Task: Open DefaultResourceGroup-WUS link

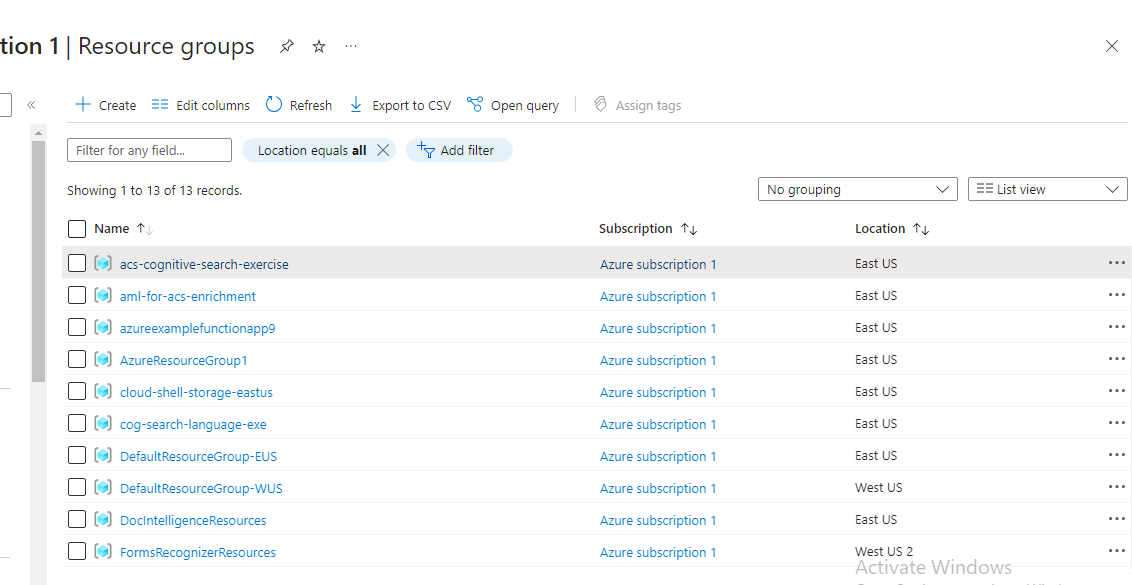Action: click(x=201, y=488)
